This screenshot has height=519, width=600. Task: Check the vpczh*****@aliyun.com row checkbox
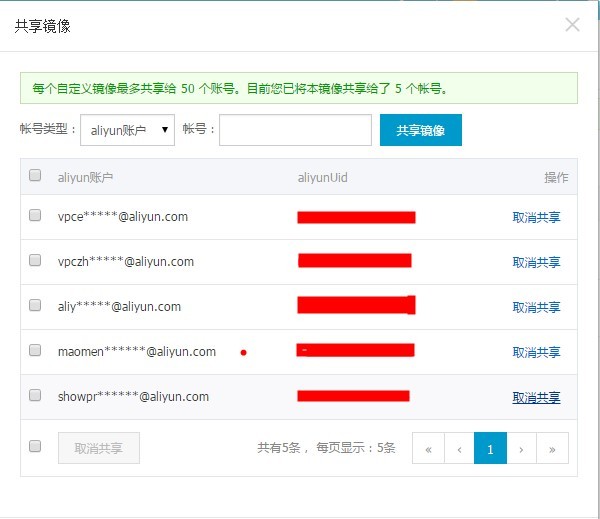[x=35, y=261]
